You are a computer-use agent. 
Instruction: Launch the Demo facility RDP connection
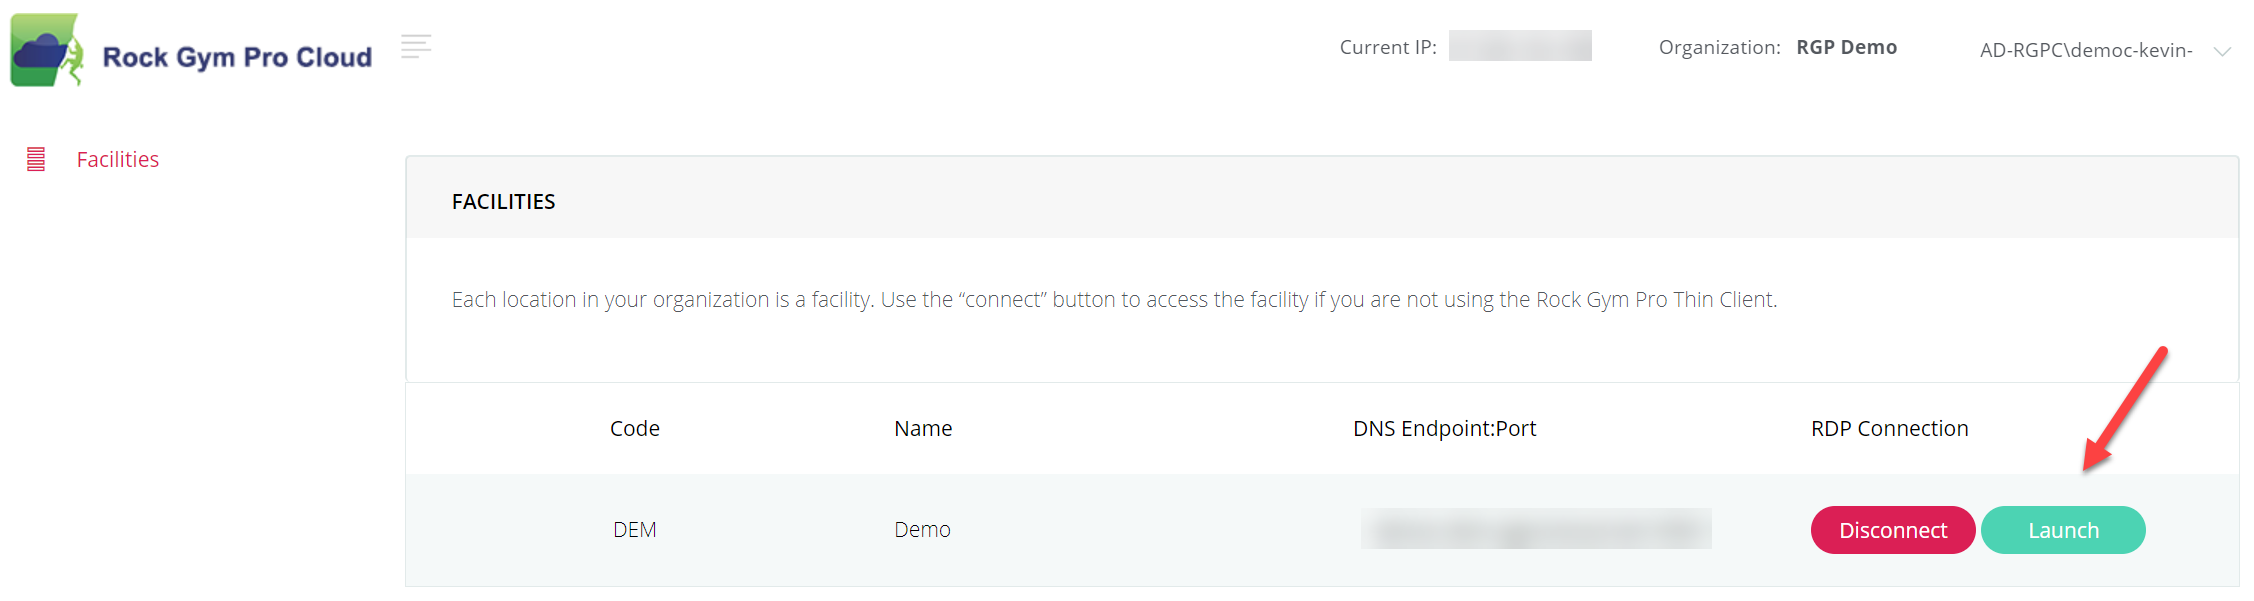[x=2063, y=530]
